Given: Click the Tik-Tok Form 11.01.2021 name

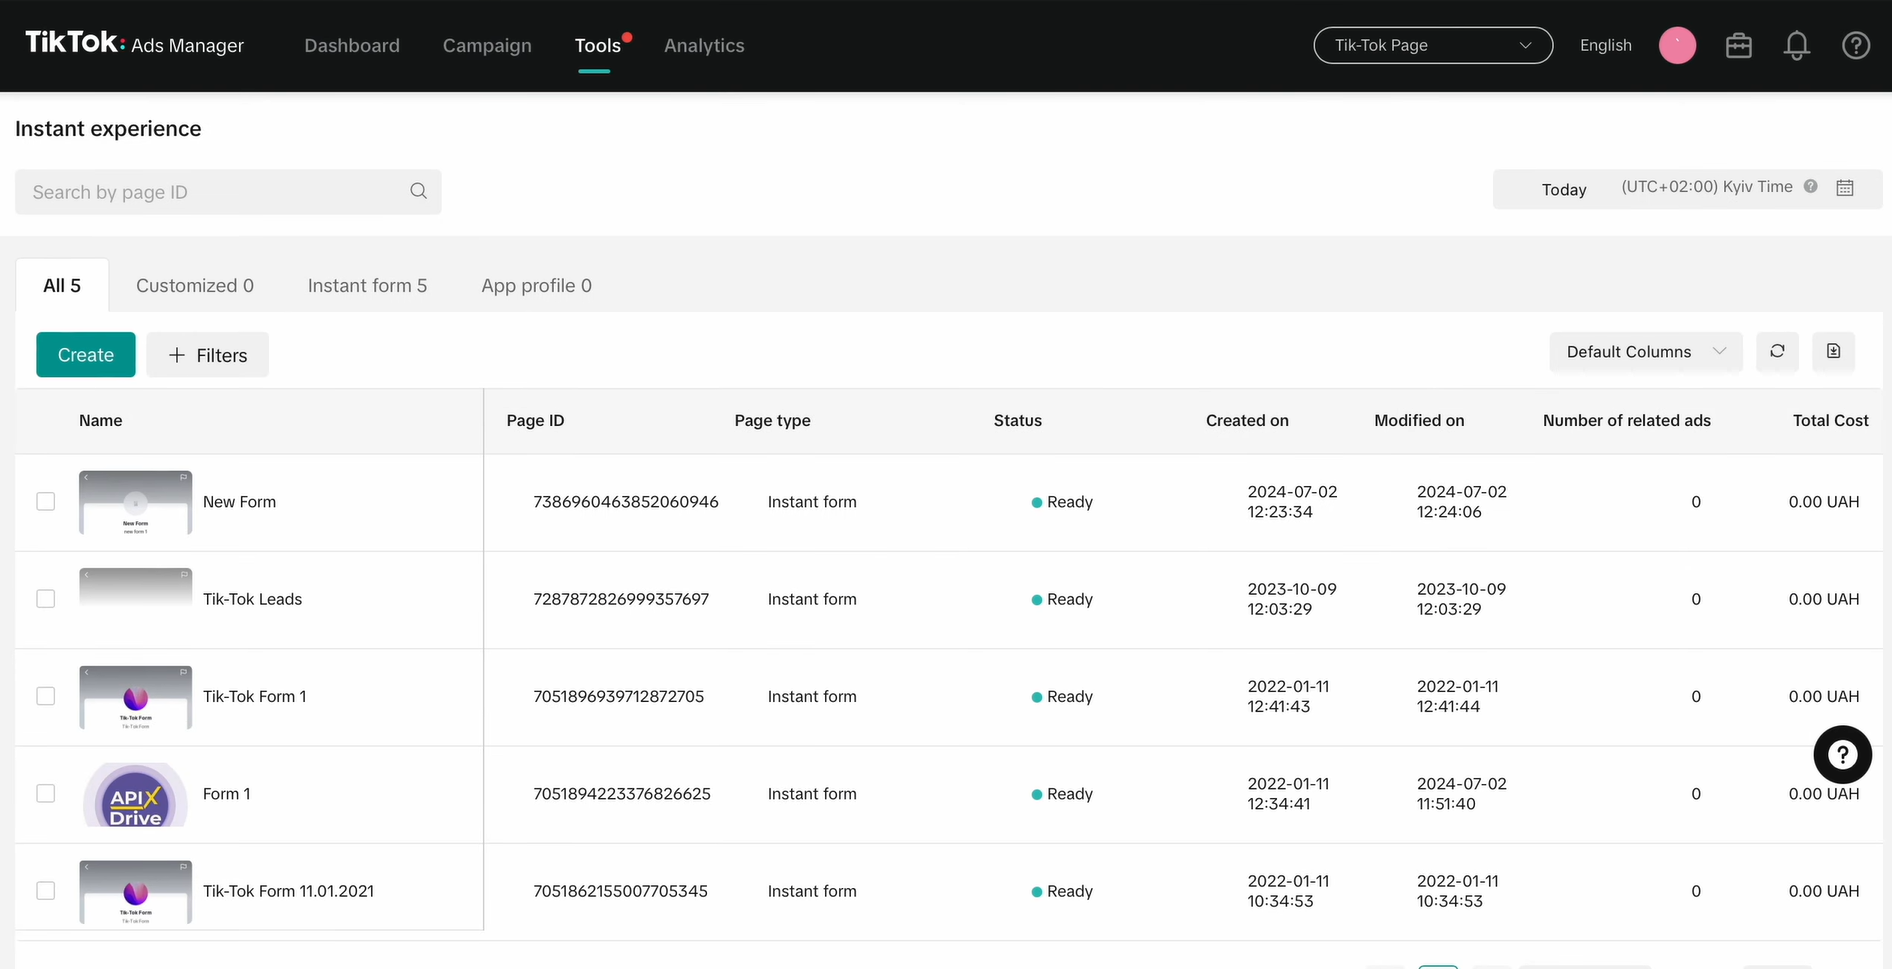Looking at the screenshot, I should (288, 890).
